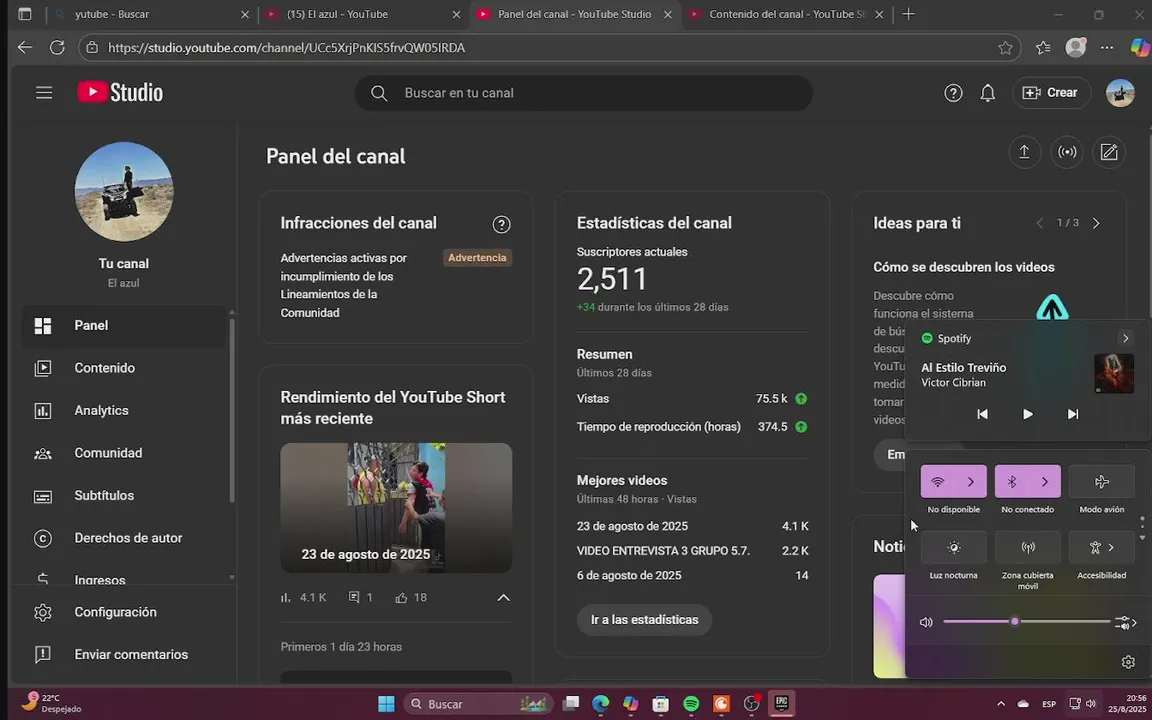Open the notifications bell

click(x=987, y=93)
